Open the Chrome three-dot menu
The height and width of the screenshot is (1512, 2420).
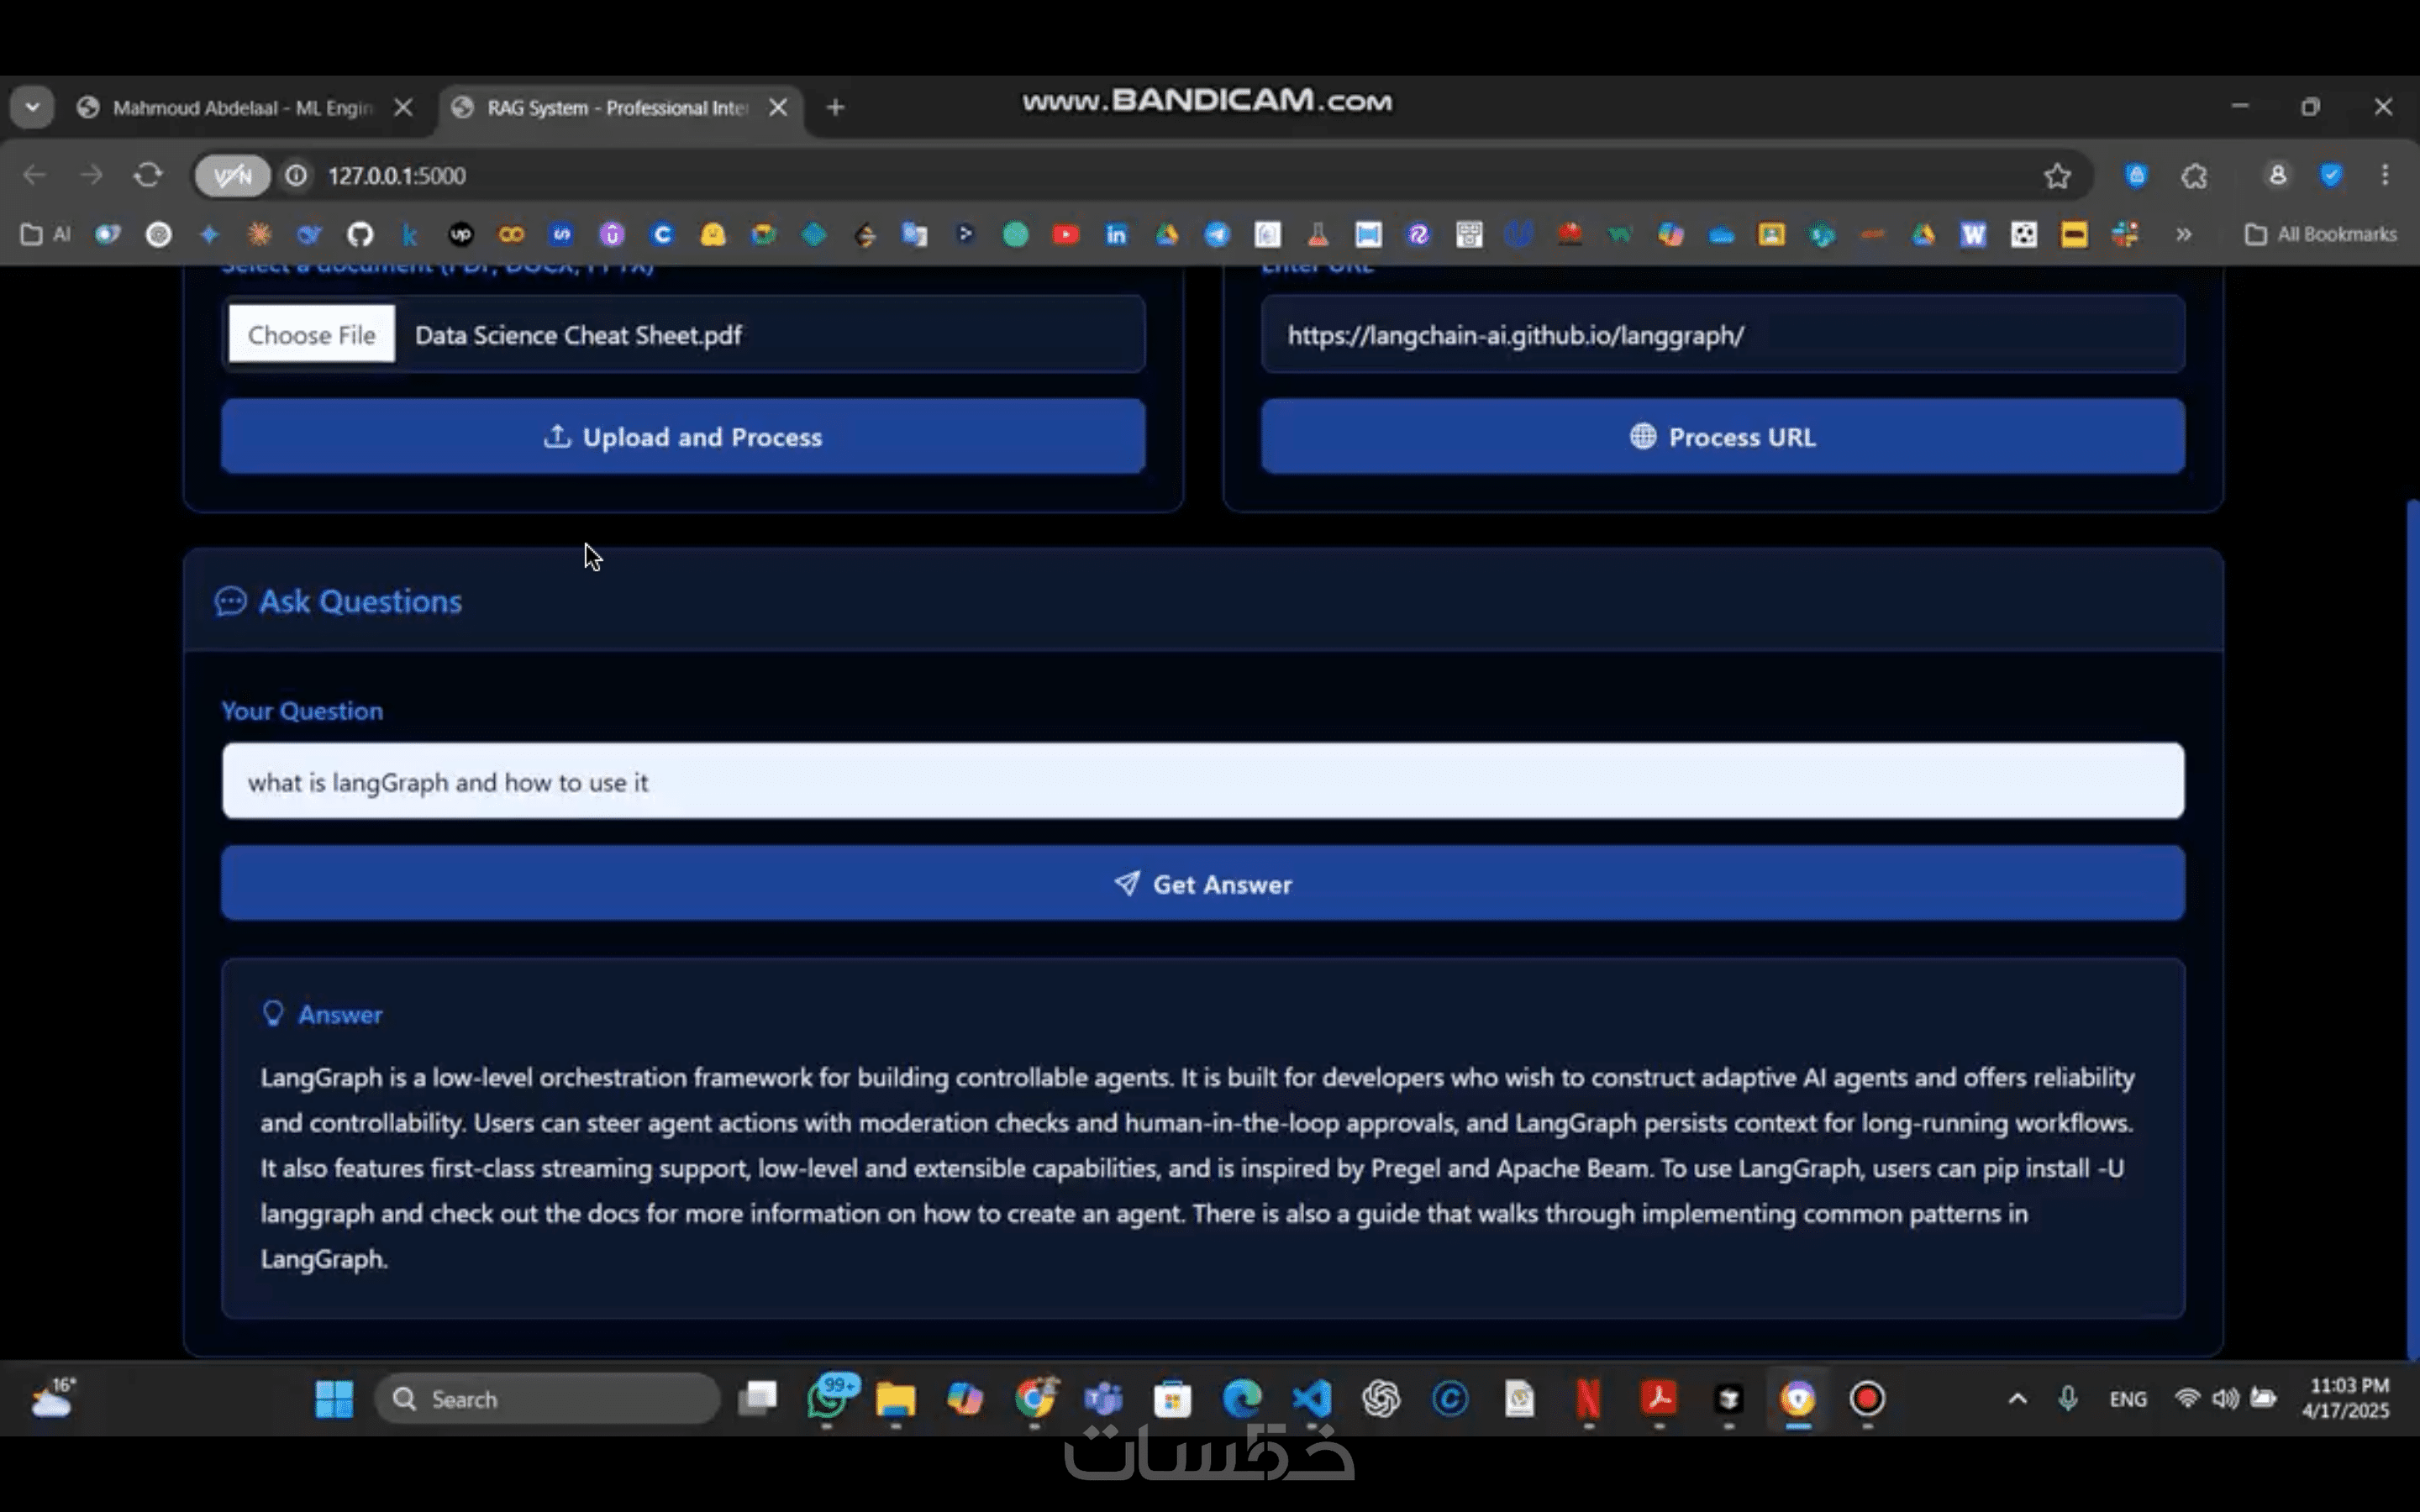tap(2384, 176)
